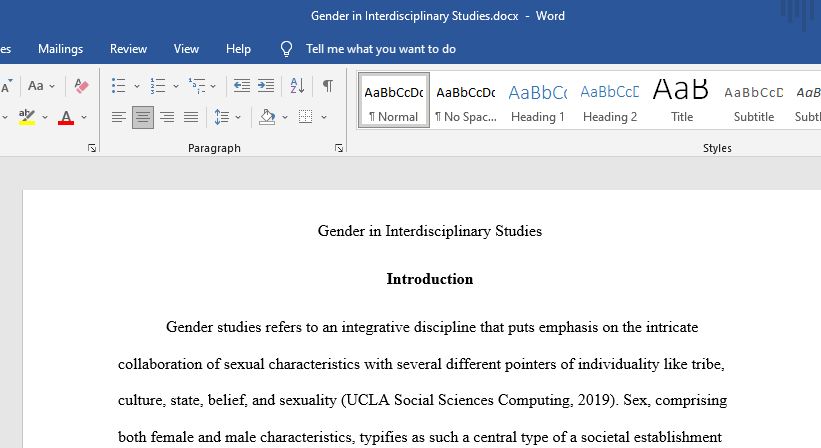821x448 pixels.
Task: Apply the Subtitle style
Action: [754, 100]
